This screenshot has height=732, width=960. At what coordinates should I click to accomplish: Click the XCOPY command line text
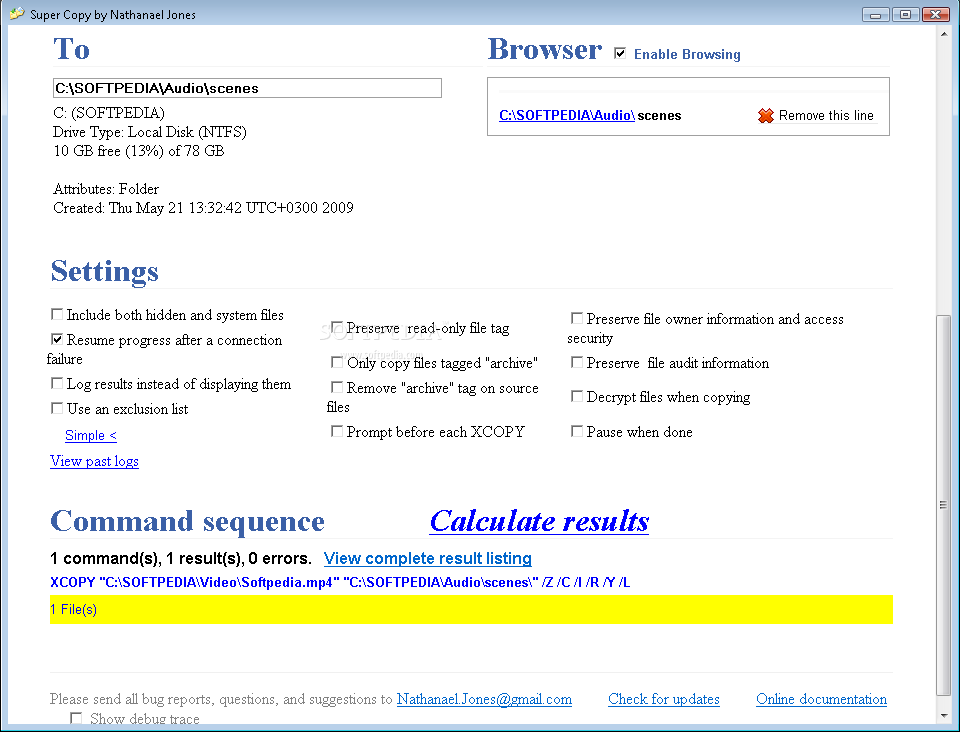[x=340, y=582]
